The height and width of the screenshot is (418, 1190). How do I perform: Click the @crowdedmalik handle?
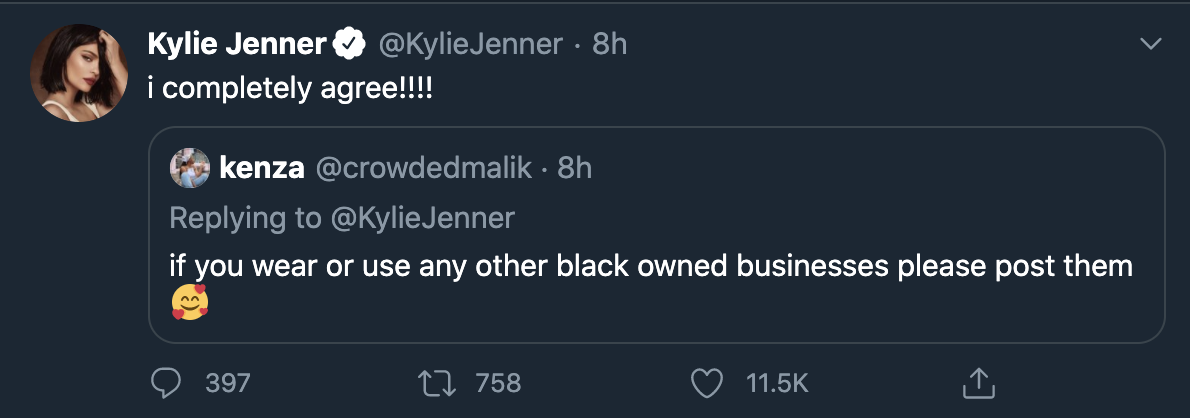(422, 168)
